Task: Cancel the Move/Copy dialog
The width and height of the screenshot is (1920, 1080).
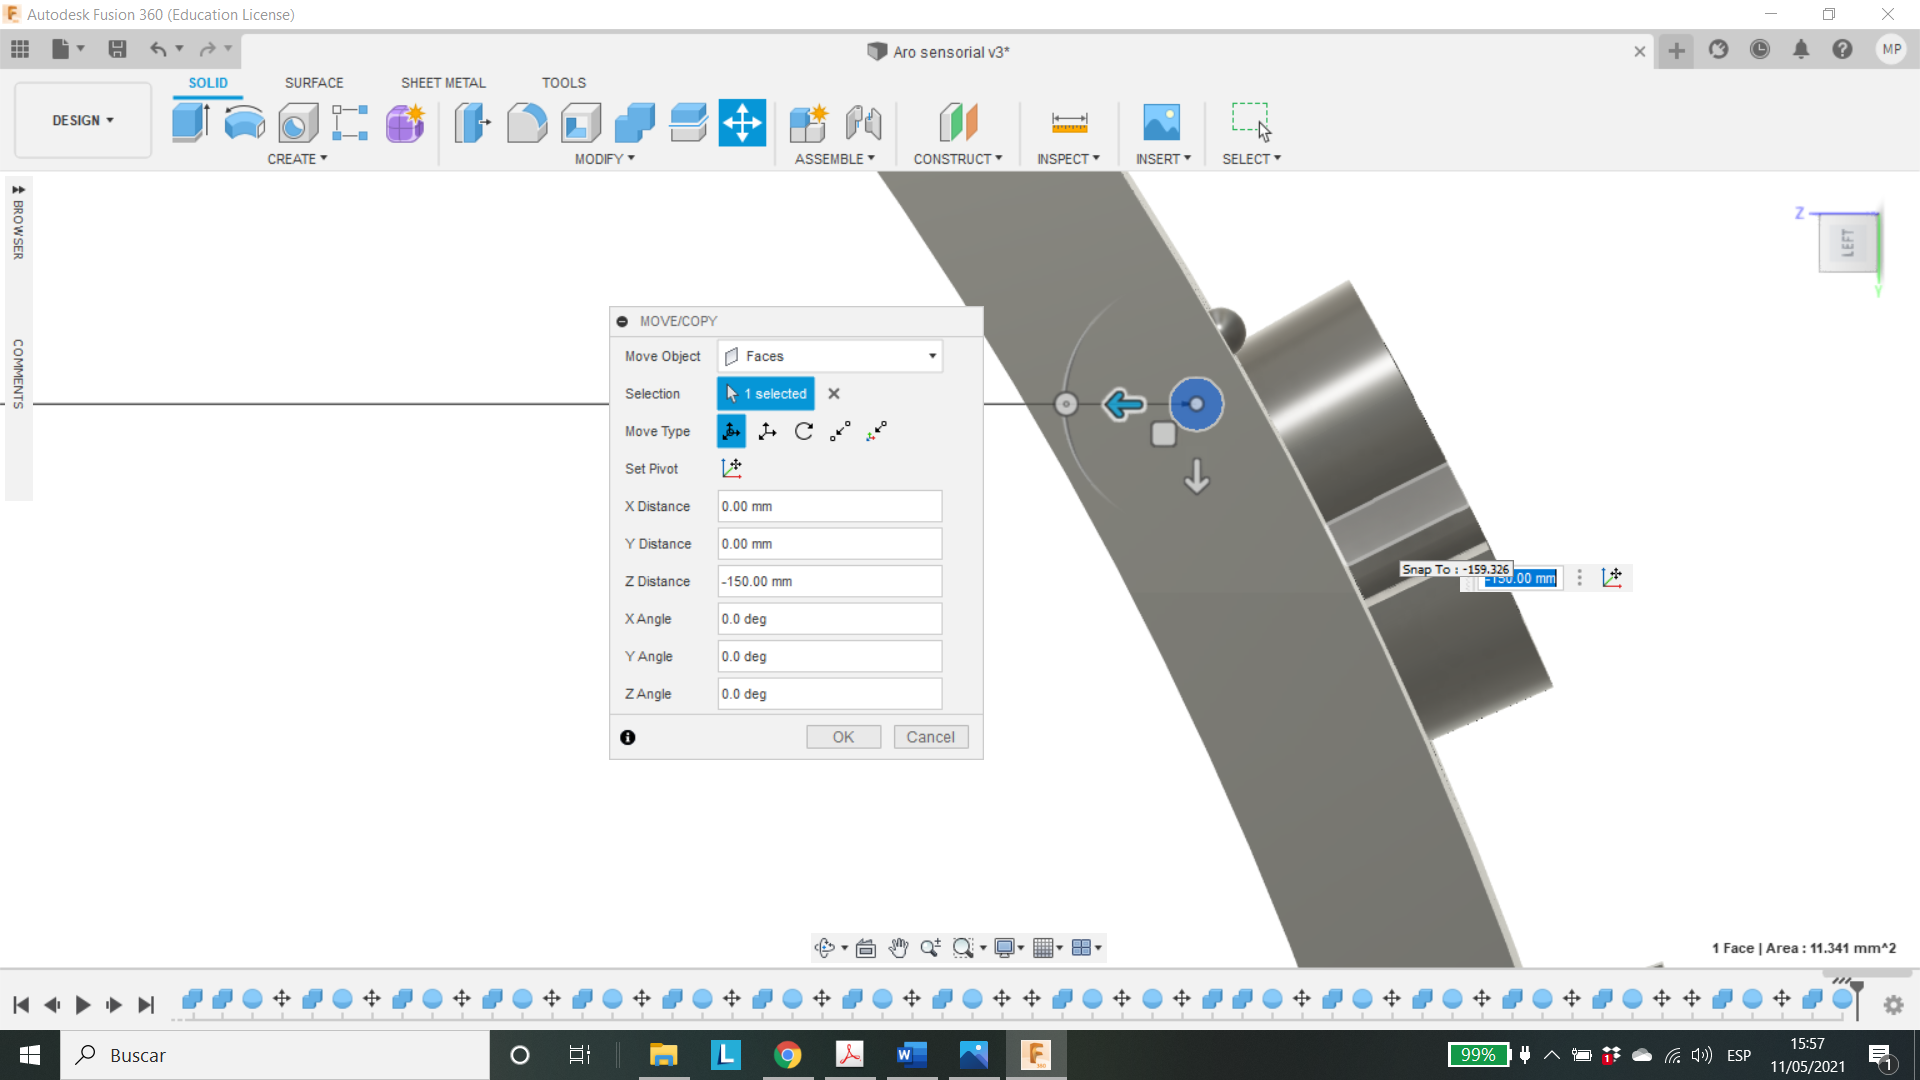Action: click(x=930, y=737)
